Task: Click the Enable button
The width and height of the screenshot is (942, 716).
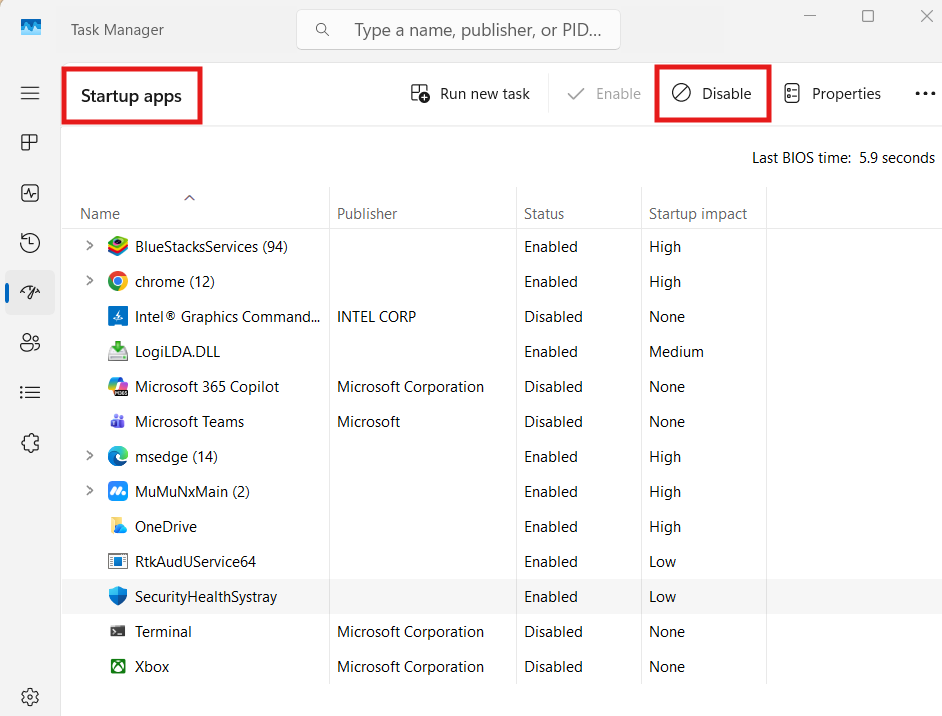Action: 604,94
